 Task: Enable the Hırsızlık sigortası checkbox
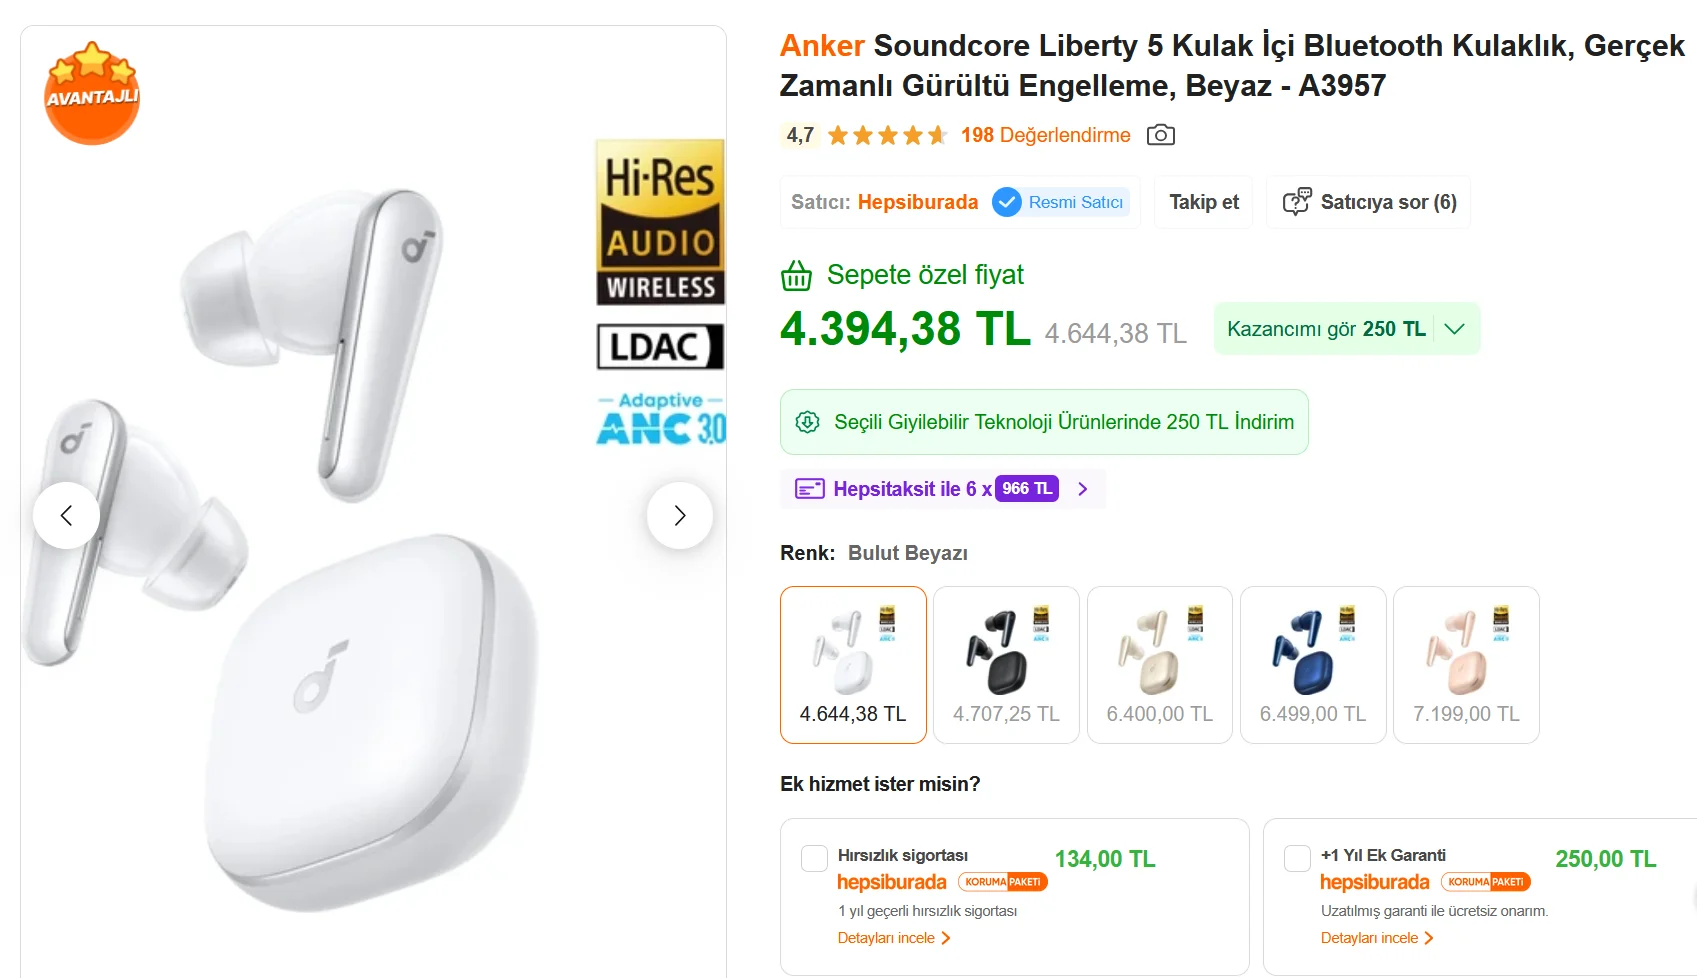coord(815,858)
